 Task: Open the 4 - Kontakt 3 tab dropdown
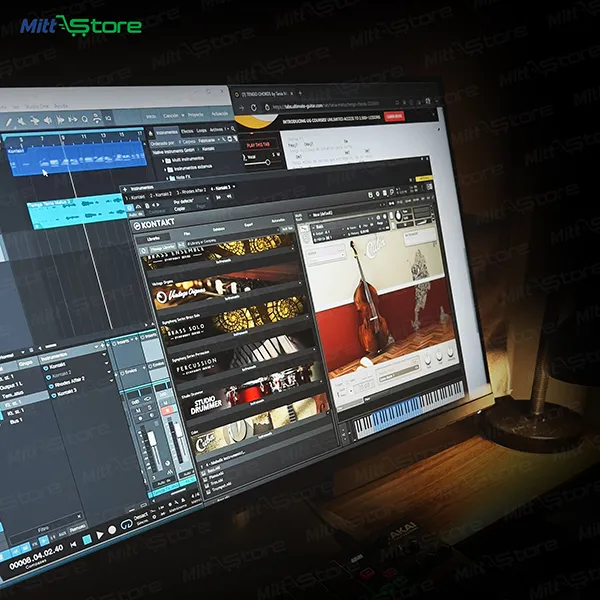tap(233, 186)
